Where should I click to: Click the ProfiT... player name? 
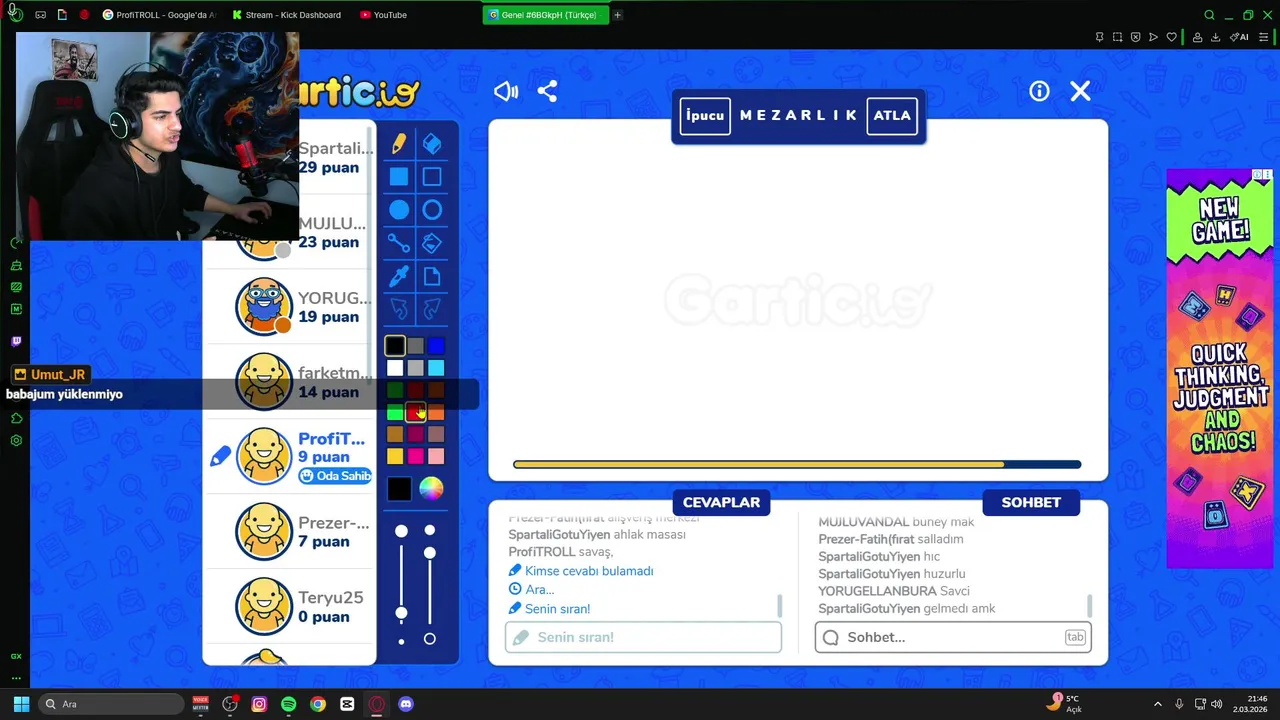click(x=331, y=439)
